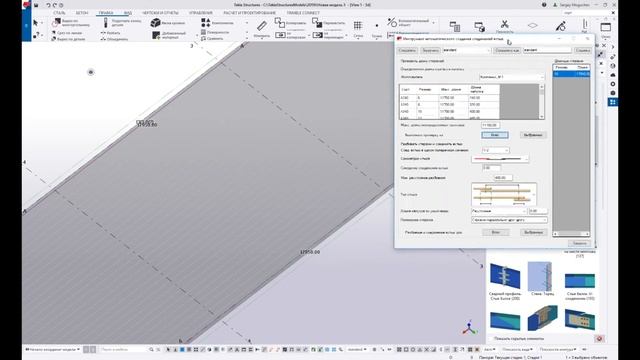Click the min split distance input field

[x=503, y=178]
